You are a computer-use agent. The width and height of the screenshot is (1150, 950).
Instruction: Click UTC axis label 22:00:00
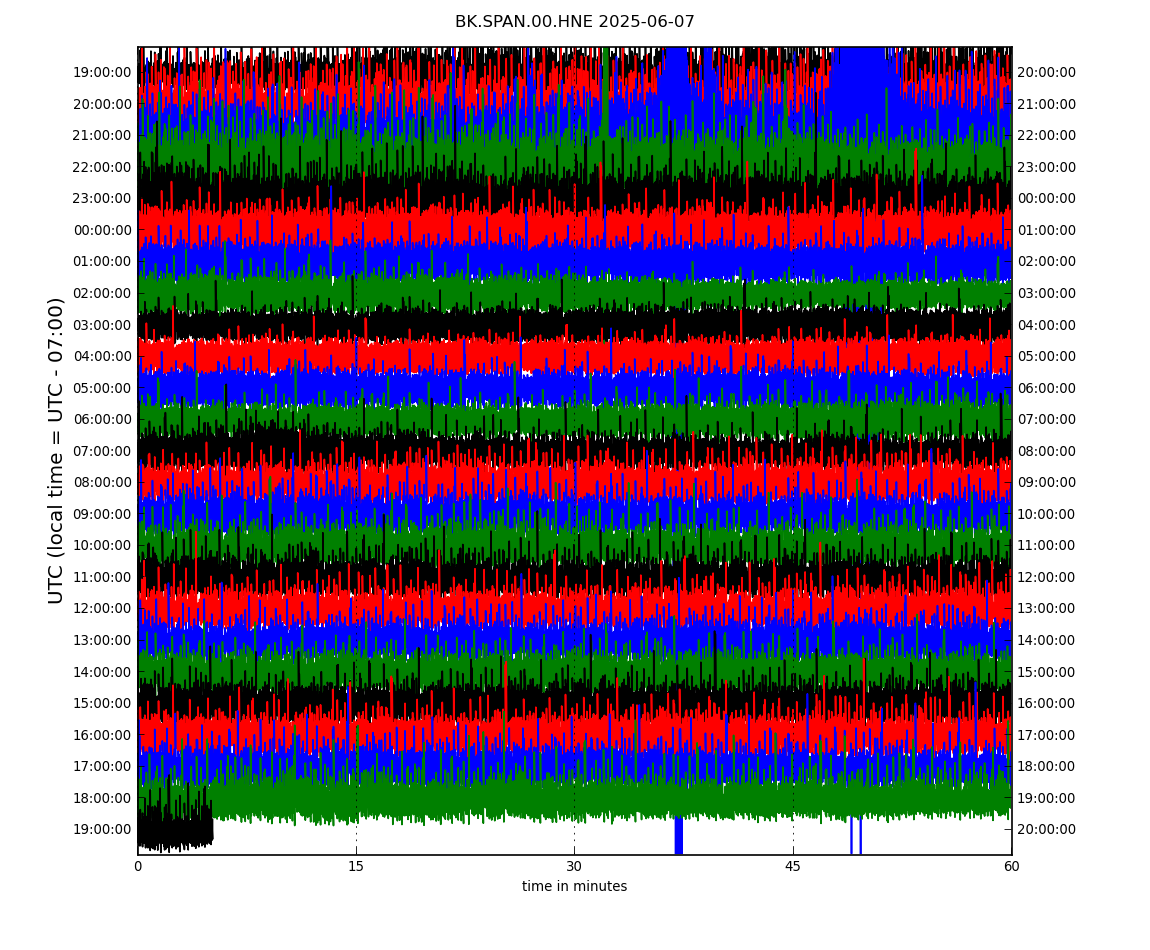(x=103, y=167)
